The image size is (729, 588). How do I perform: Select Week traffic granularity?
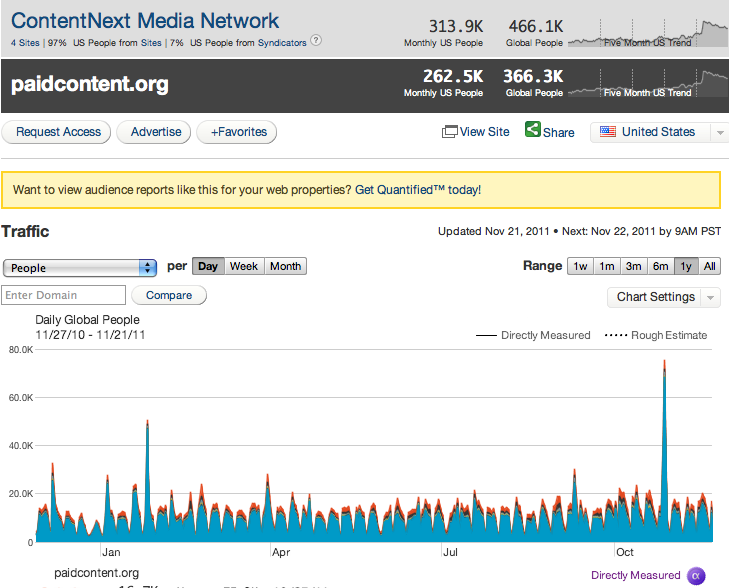point(244,266)
